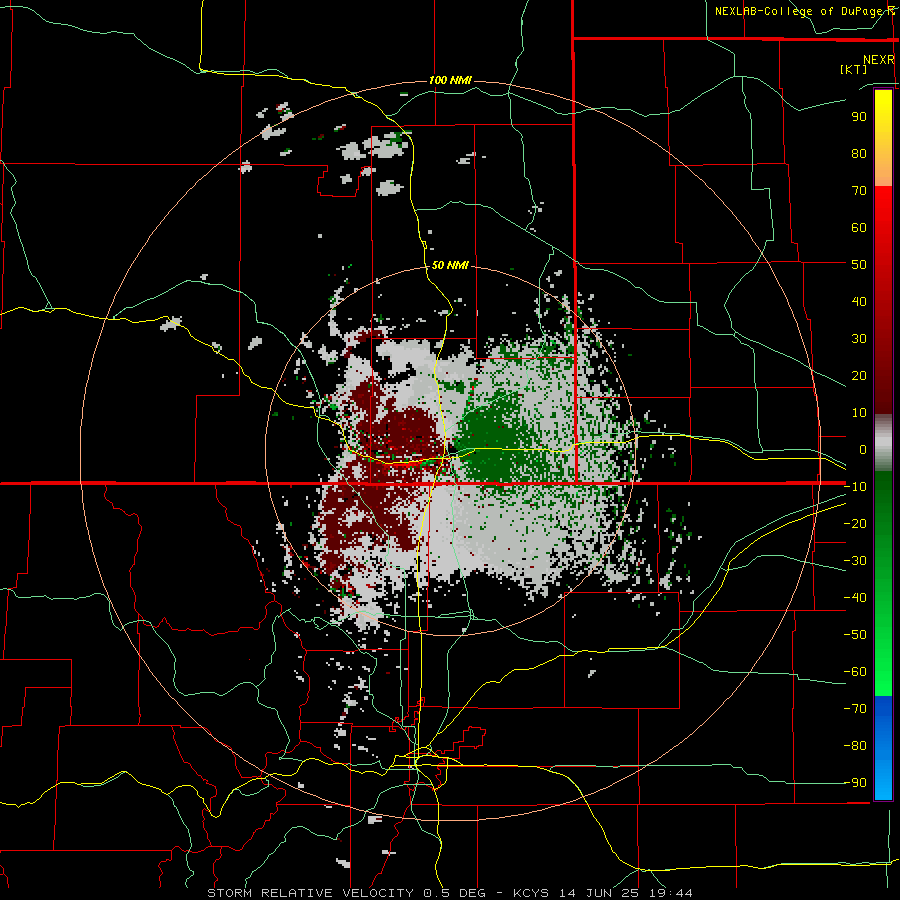Pick the light blue bottom segment of color bar

click(883, 781)
